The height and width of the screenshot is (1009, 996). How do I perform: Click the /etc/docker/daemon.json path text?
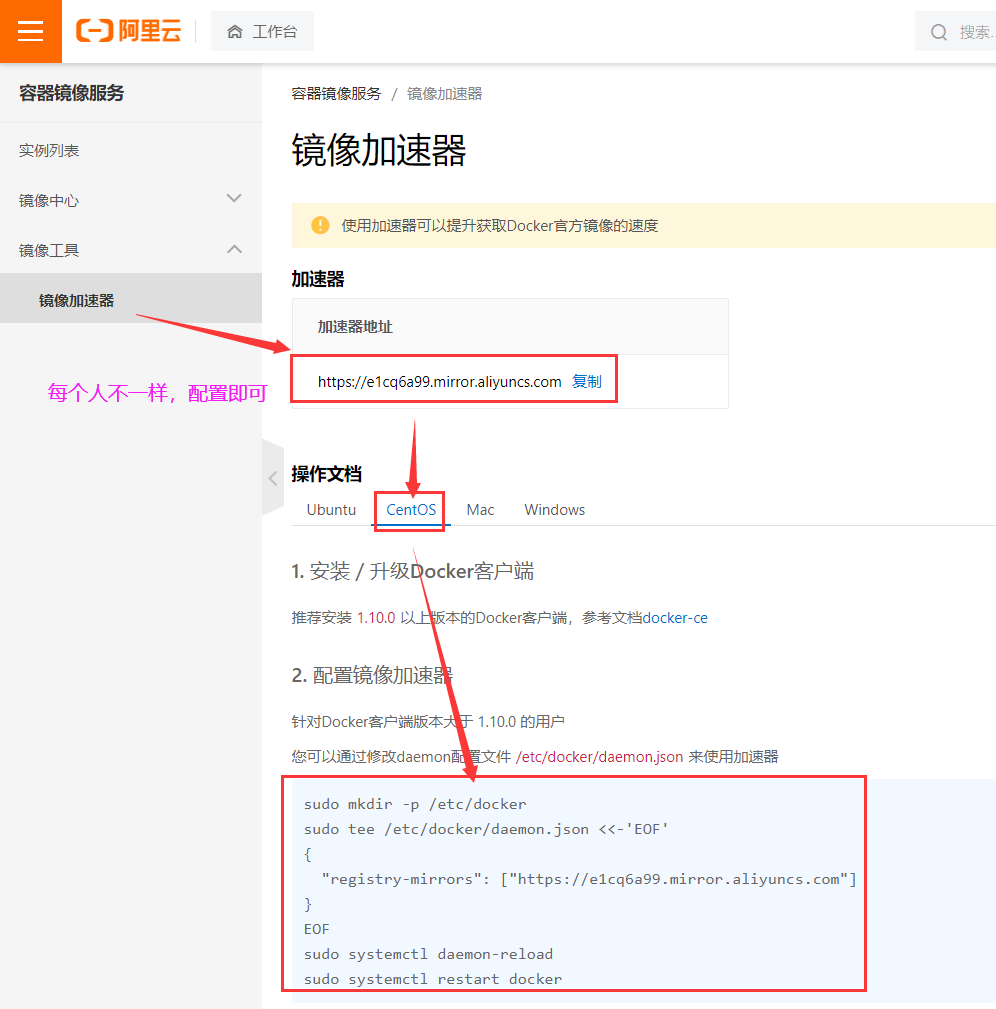click(x=599, y=757)
